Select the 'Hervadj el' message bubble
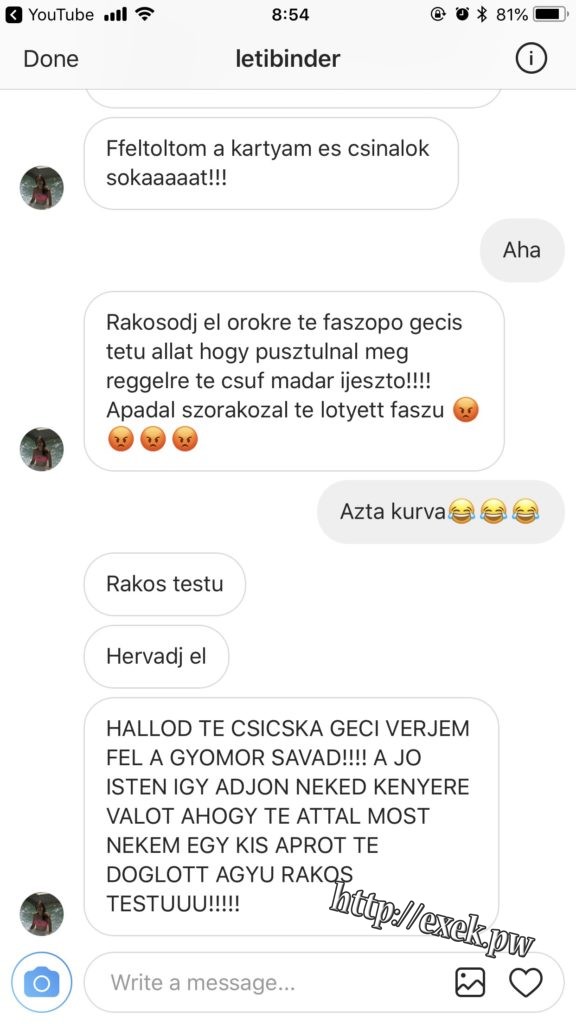This screenshot has width=576, height=1024. pyautogui.click(x=157, y=656)
